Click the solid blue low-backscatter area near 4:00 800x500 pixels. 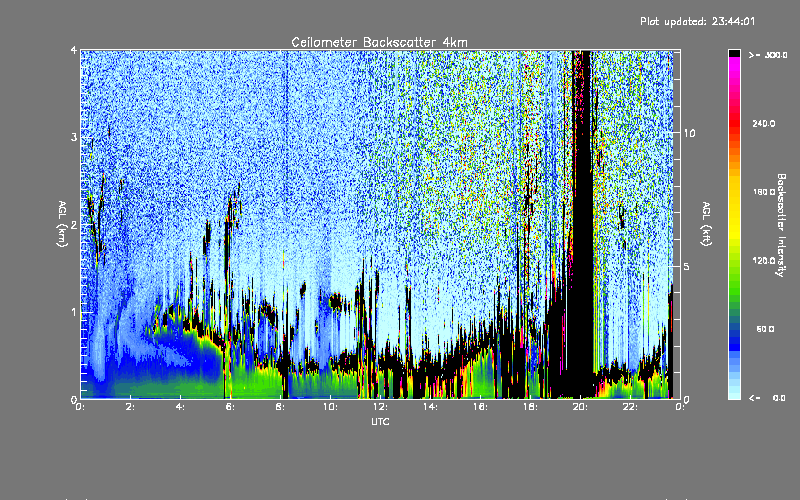(184, 352)
